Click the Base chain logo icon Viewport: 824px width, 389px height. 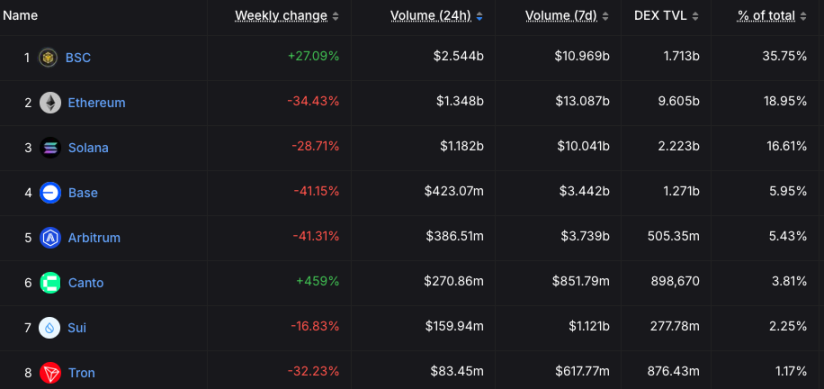pos(50,192)
